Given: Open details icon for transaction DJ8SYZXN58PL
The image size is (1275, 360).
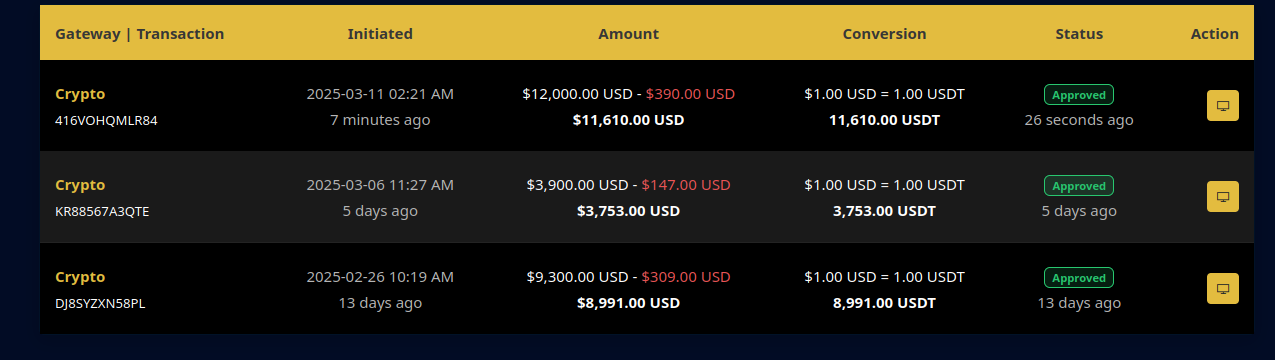Looking at the screenshot, I should tap(1222, 289).
